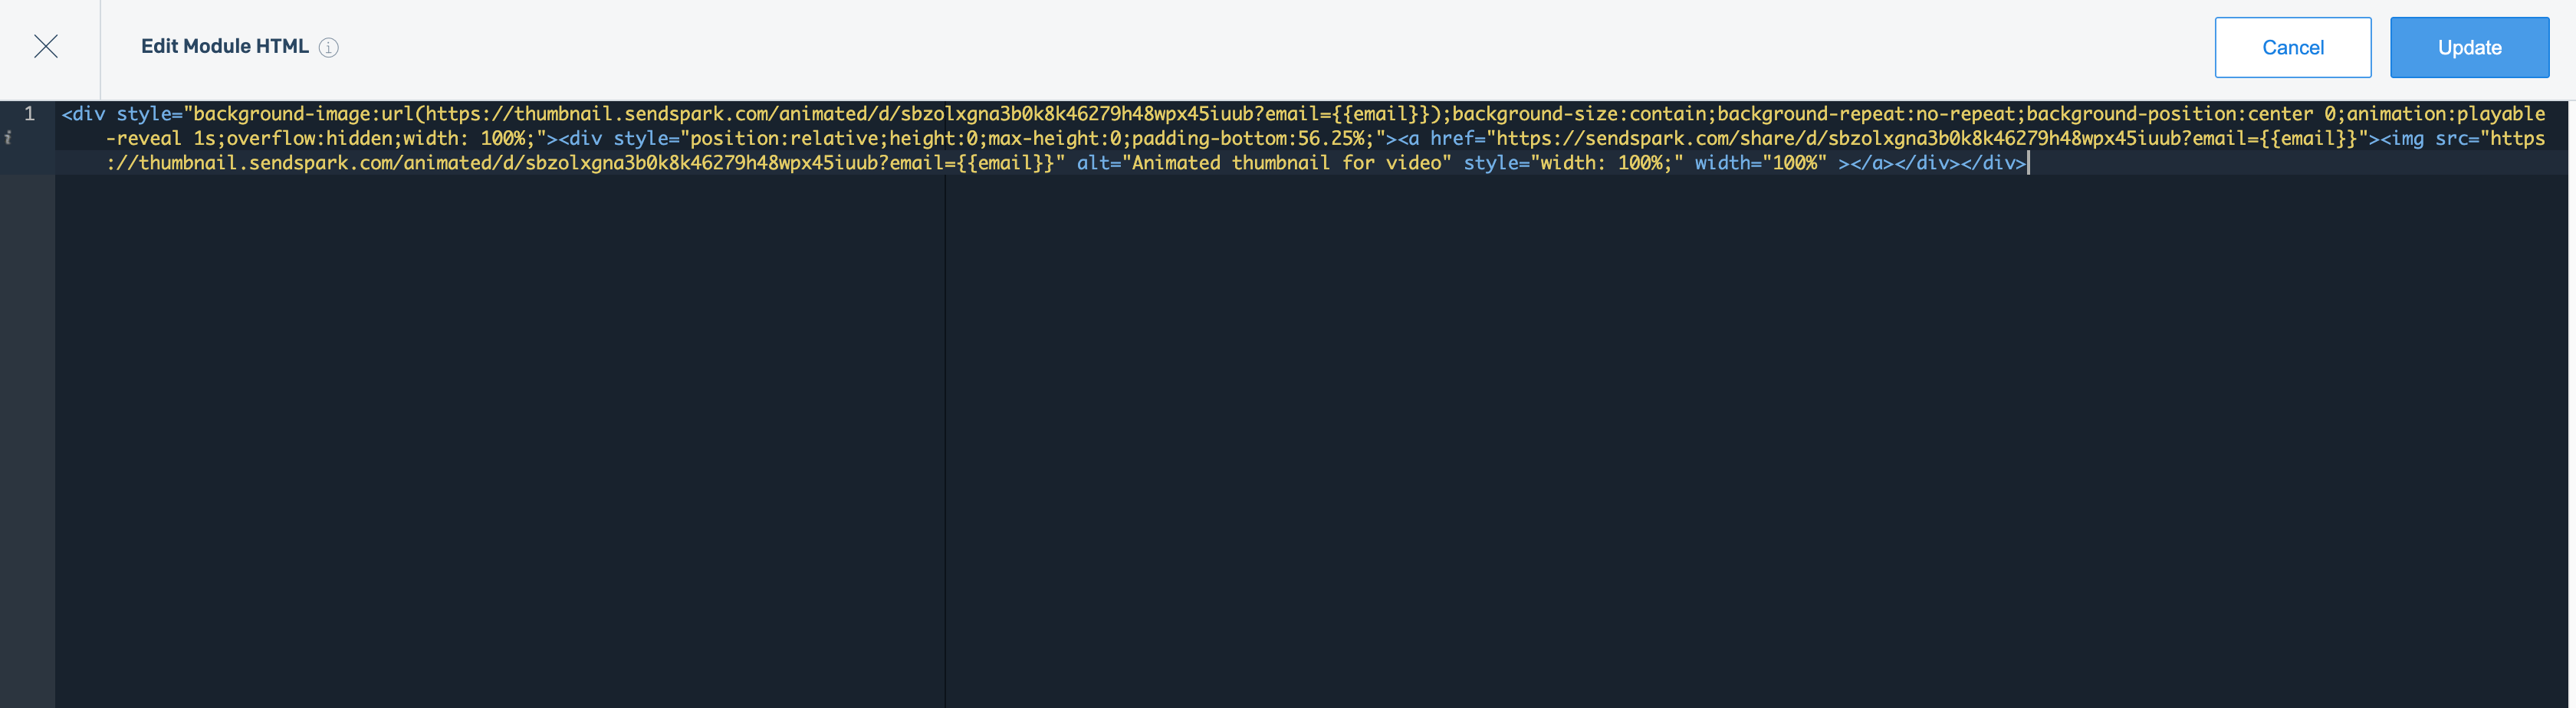Click the info icon next to Edit Module HTML
2576x708 pixels.
click(328, 47)
